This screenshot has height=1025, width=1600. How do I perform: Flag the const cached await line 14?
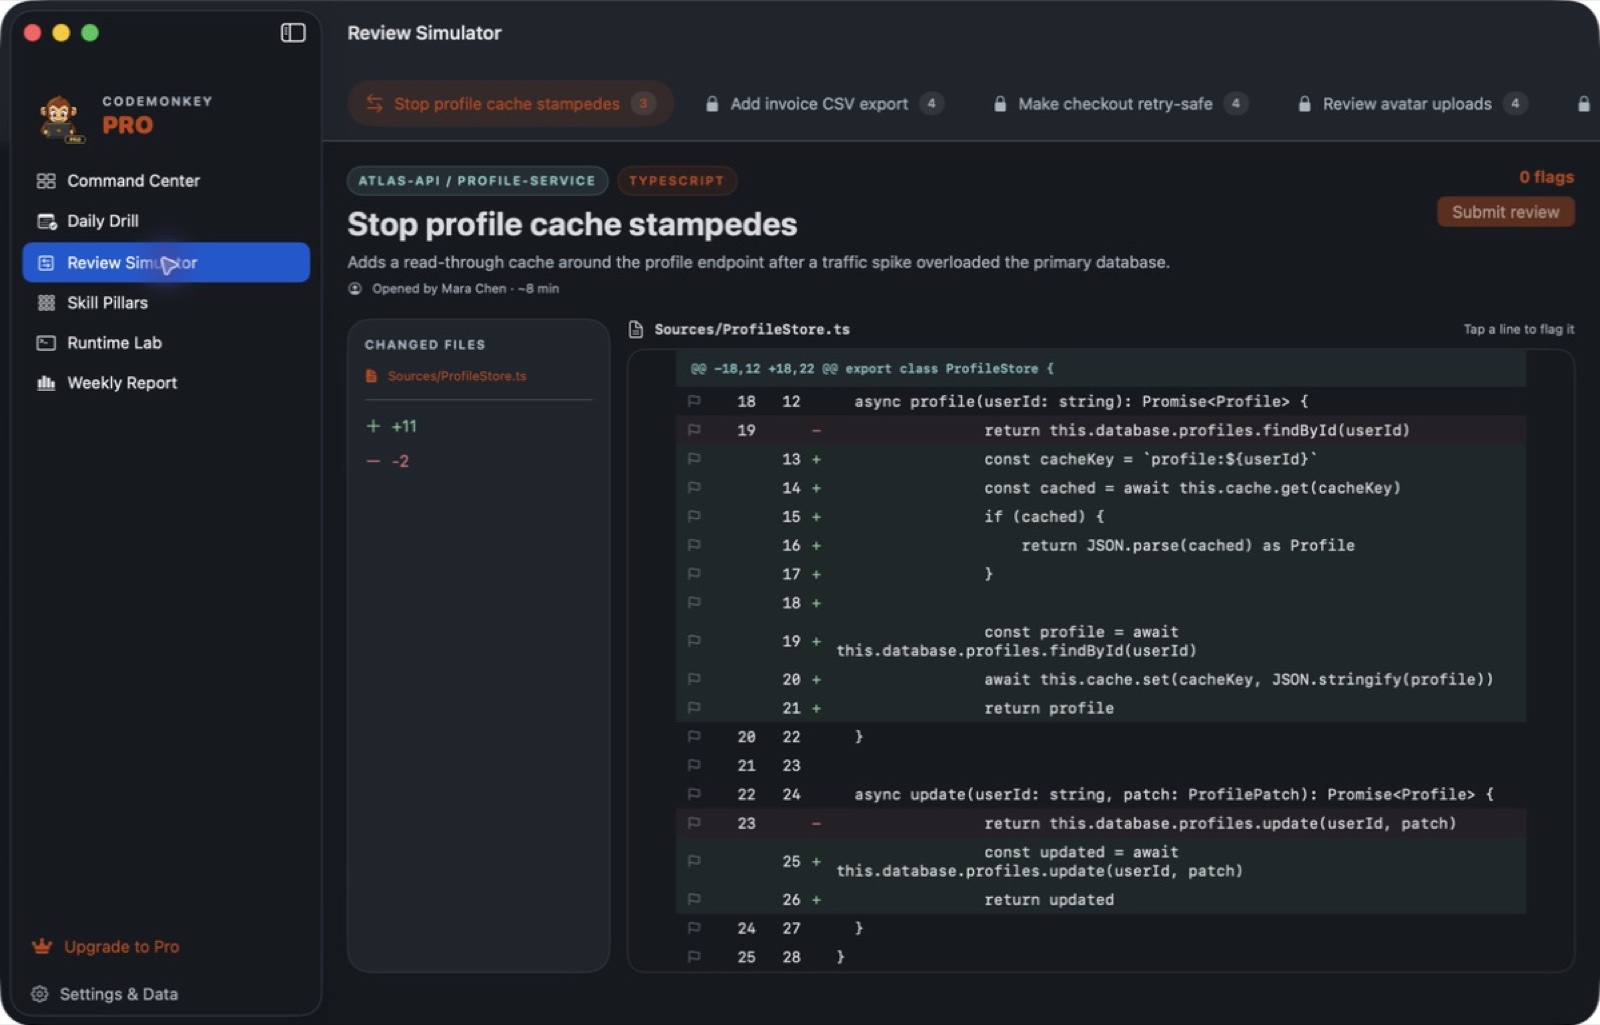click(x=694, y=489)
